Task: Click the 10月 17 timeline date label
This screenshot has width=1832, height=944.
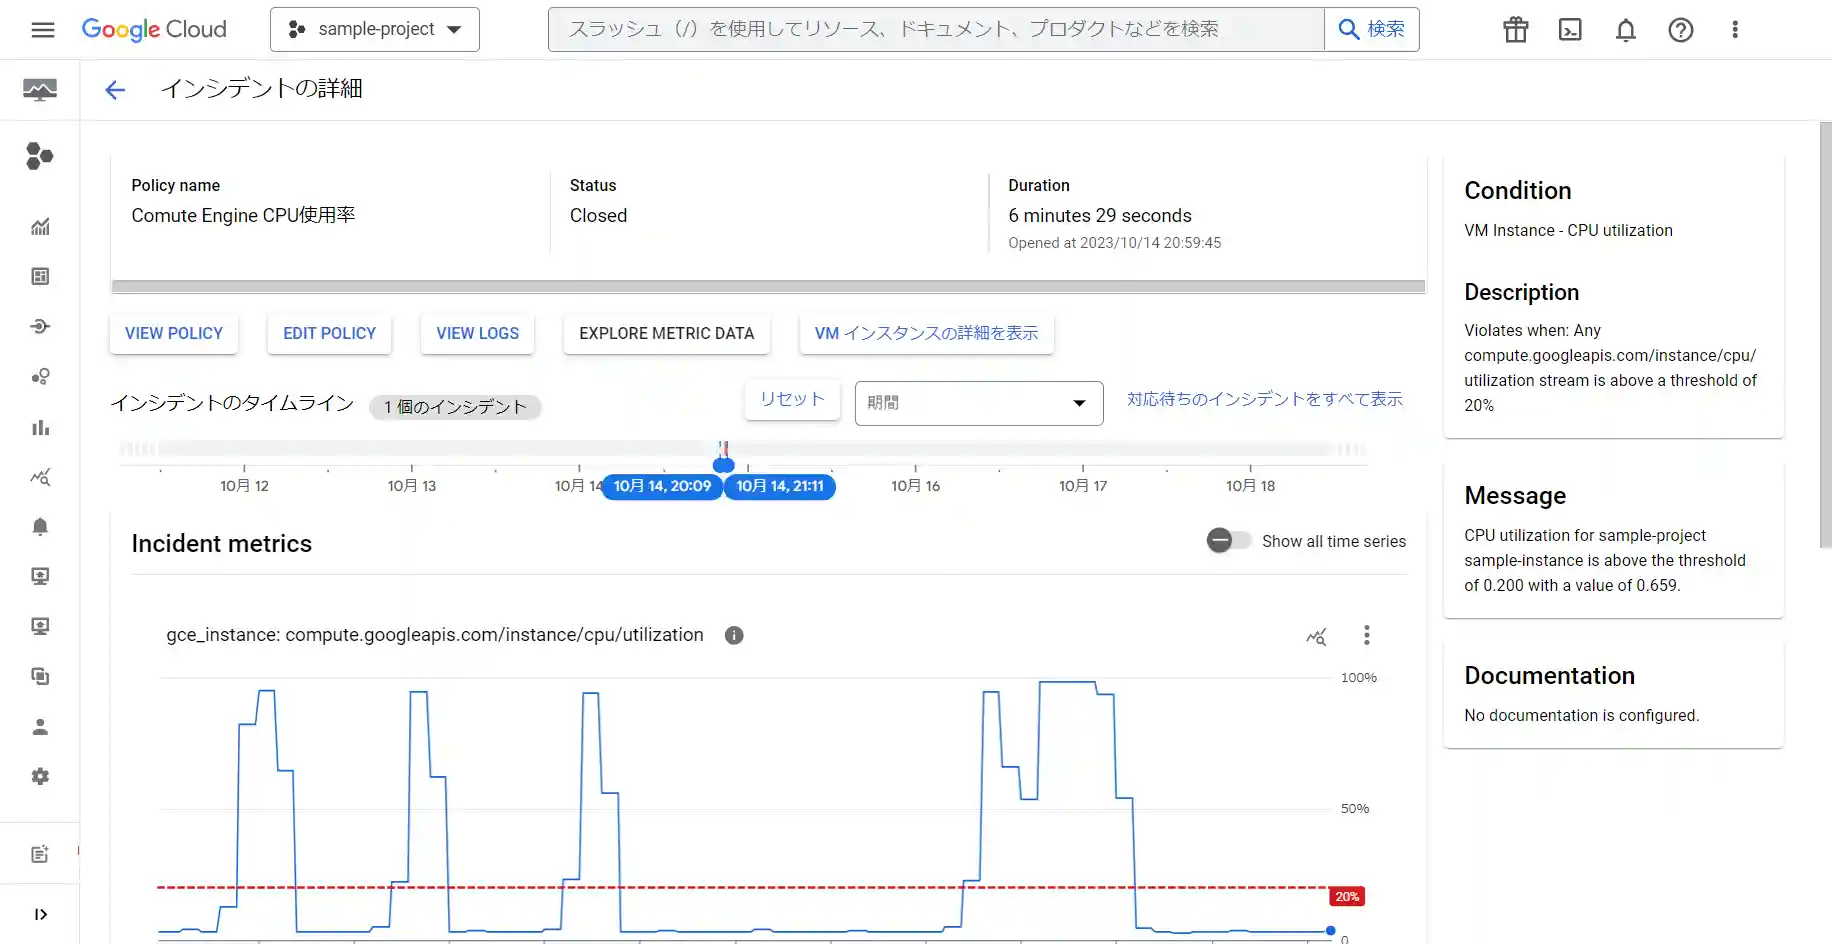Action: tap(1083, 486)
